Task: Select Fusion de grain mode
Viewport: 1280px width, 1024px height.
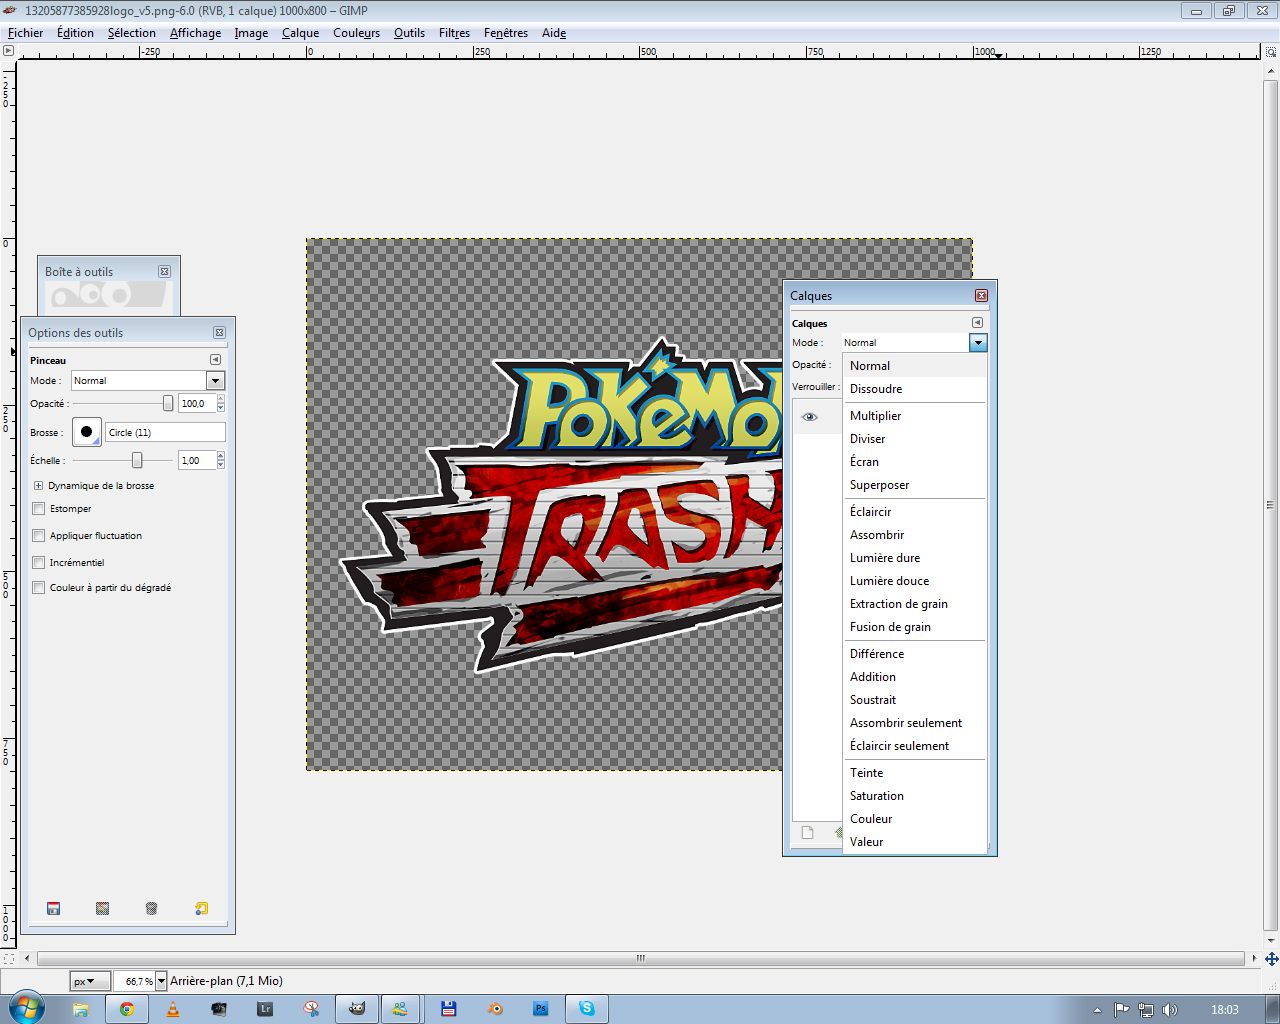Action: pos(915,627)
